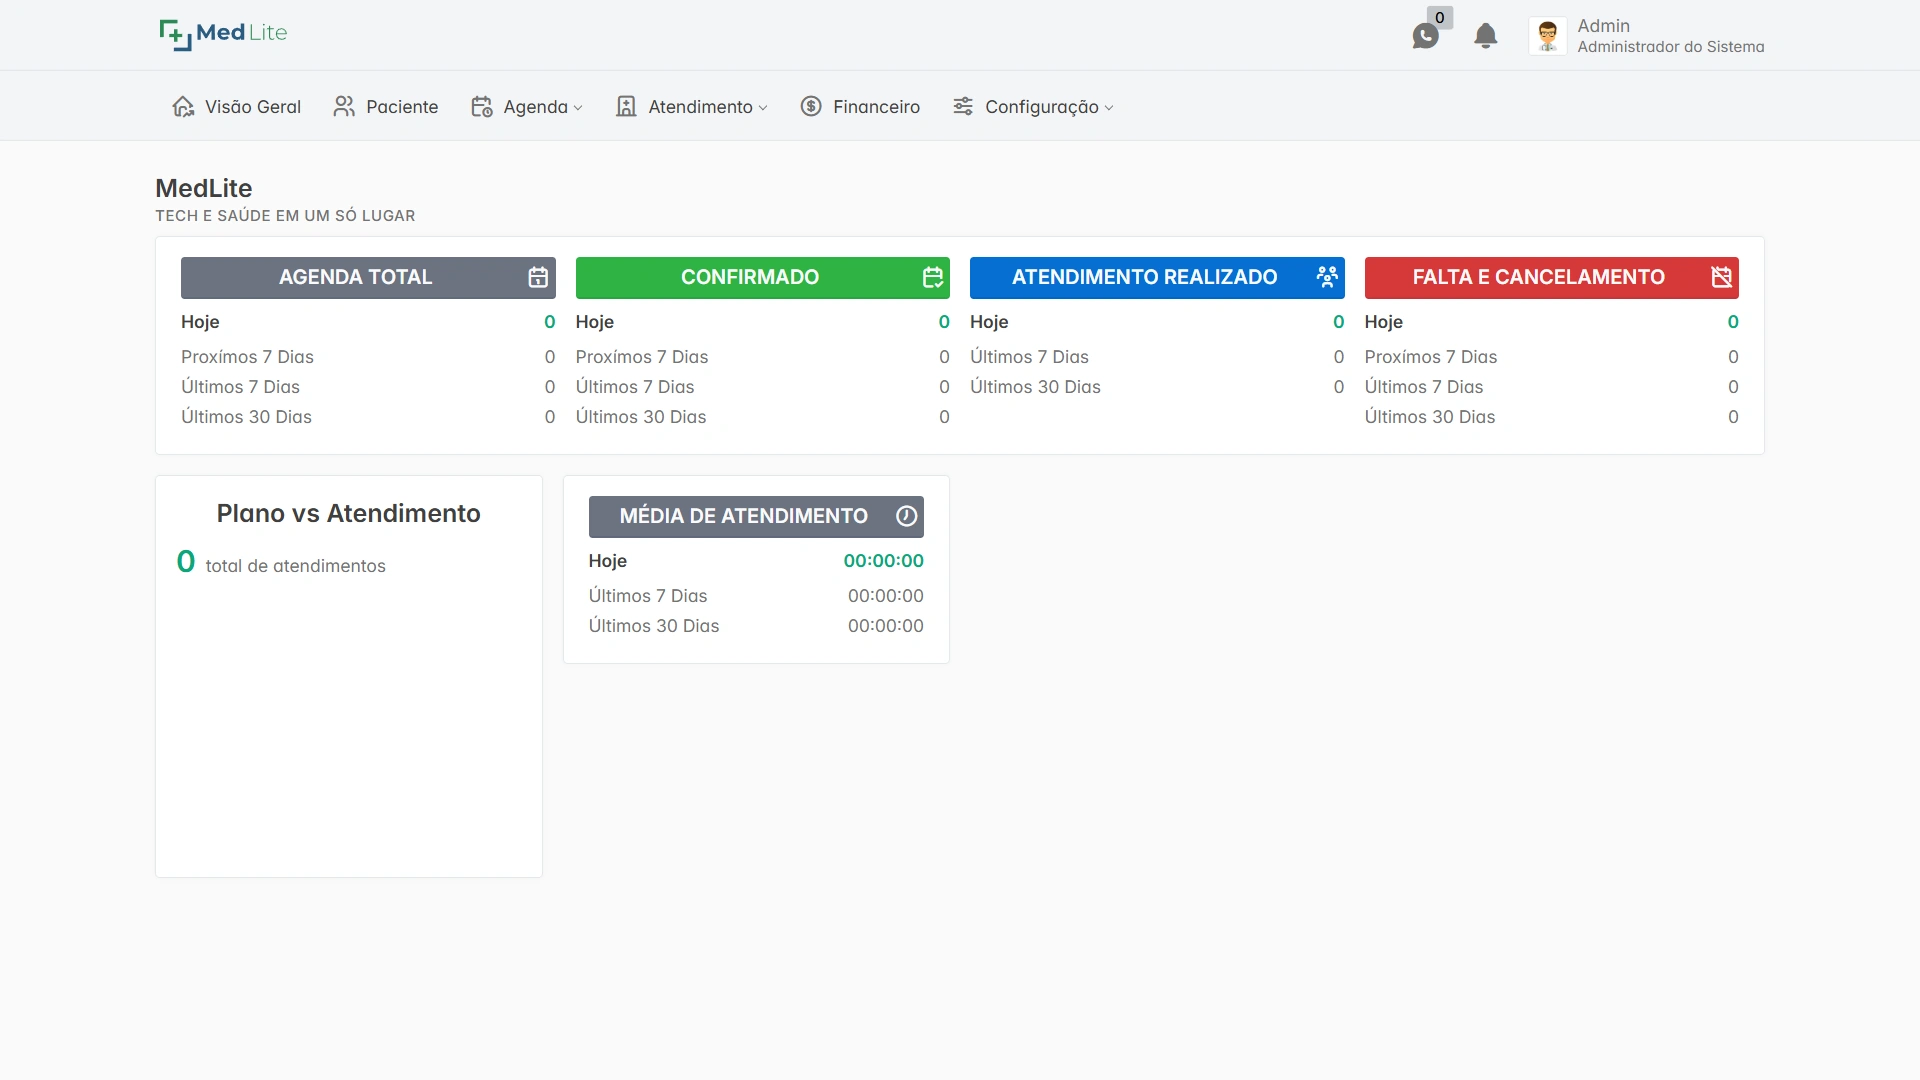1920x1080 pixels.
Task: Click the Plano vs Atendimento card title
Action: point(348,513)
